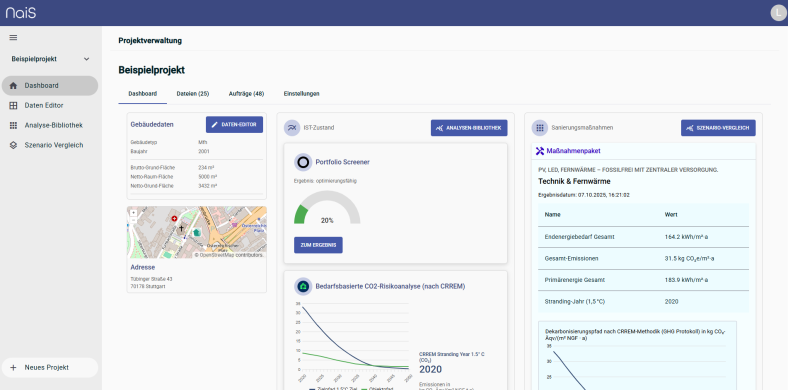Image resolution: width=788 pixels, height=390 pixels.
Task: Switch to the Dashboard tab
Action: pyautogui.click(x=143, y=94)
